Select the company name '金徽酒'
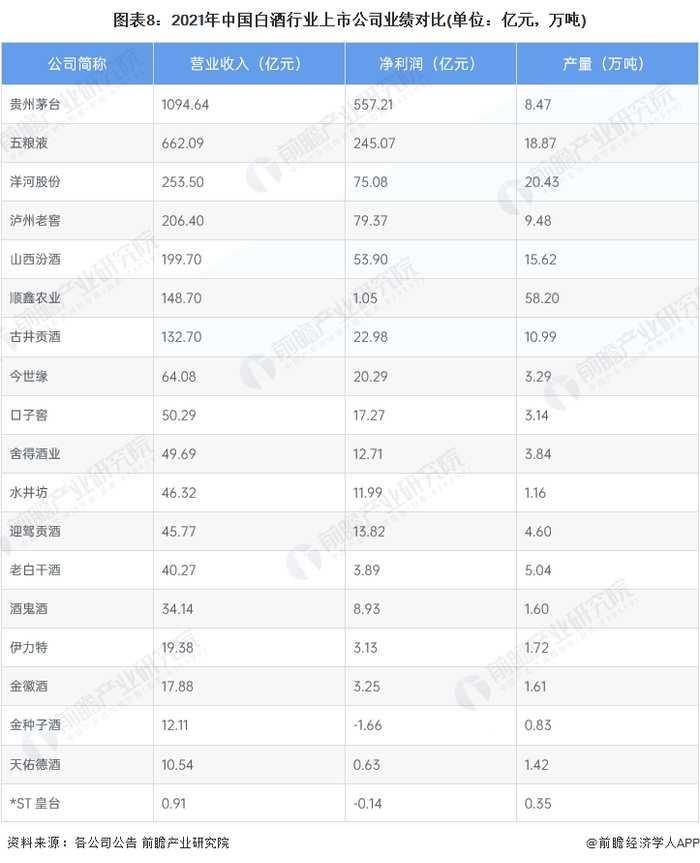The width and height of the screenshot is (700, 863). click(29, 686)
